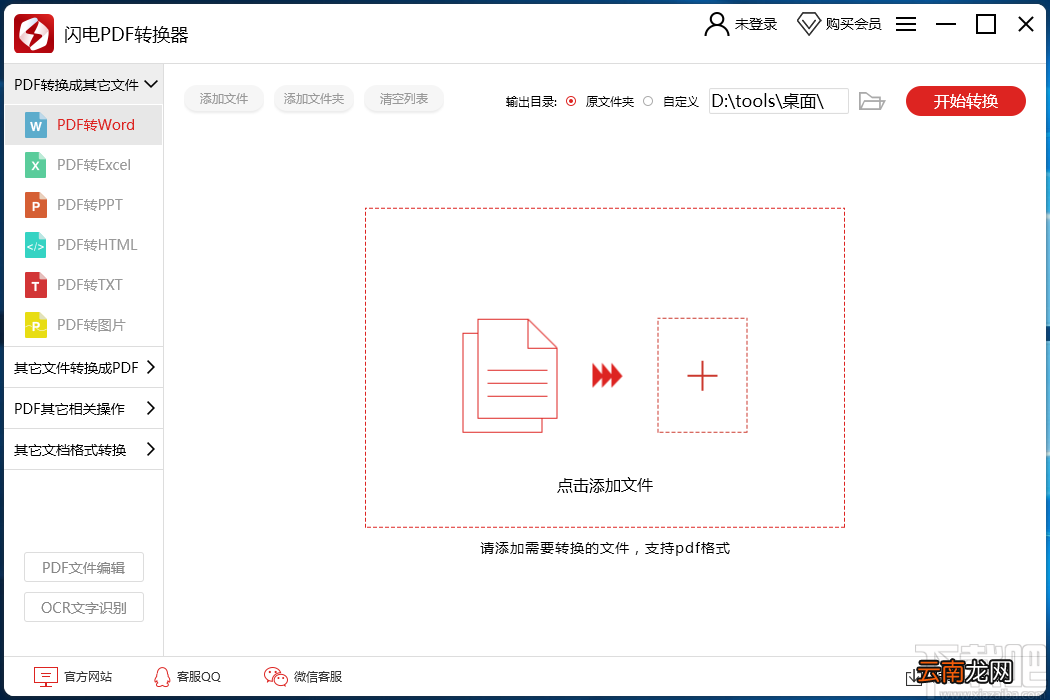Open the 微信客服 link

tap(317, 677)
